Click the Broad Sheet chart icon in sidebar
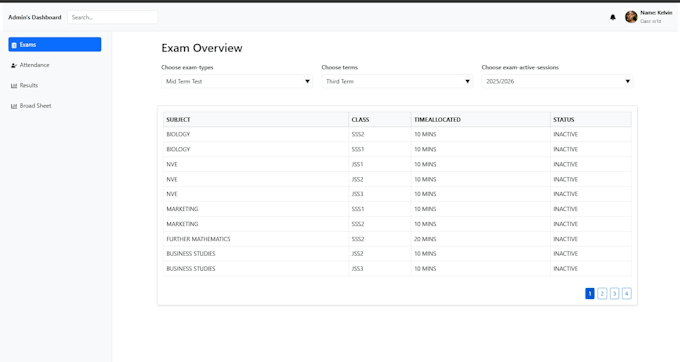The image size is (680, 362). (x=14, y=106)
